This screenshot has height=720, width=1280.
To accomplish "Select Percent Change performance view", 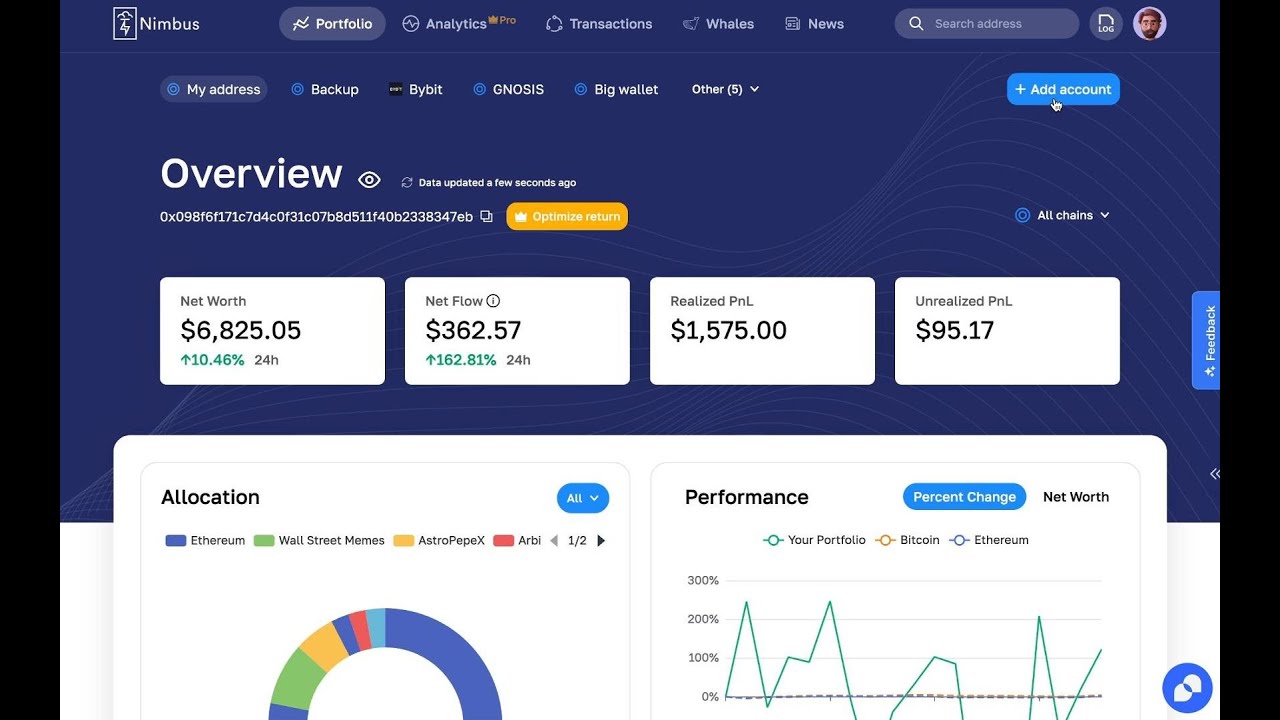I will 964,497.
